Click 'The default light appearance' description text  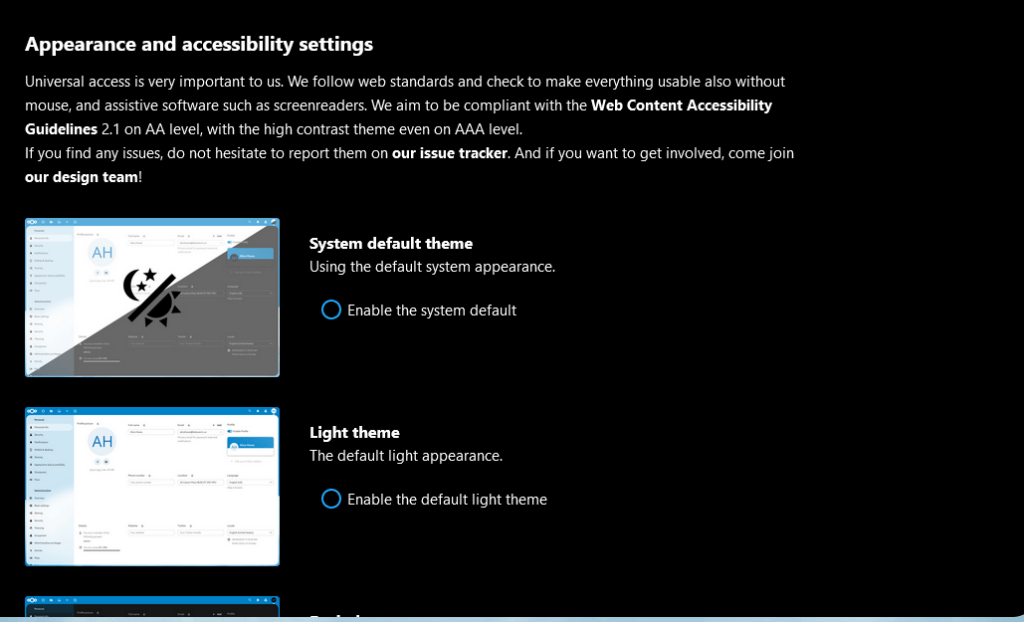click(x=405, y=456)
